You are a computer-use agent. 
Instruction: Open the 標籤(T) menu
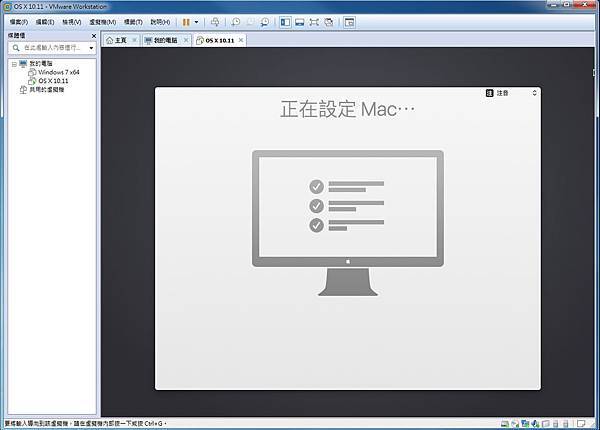(x=133, y=22)
